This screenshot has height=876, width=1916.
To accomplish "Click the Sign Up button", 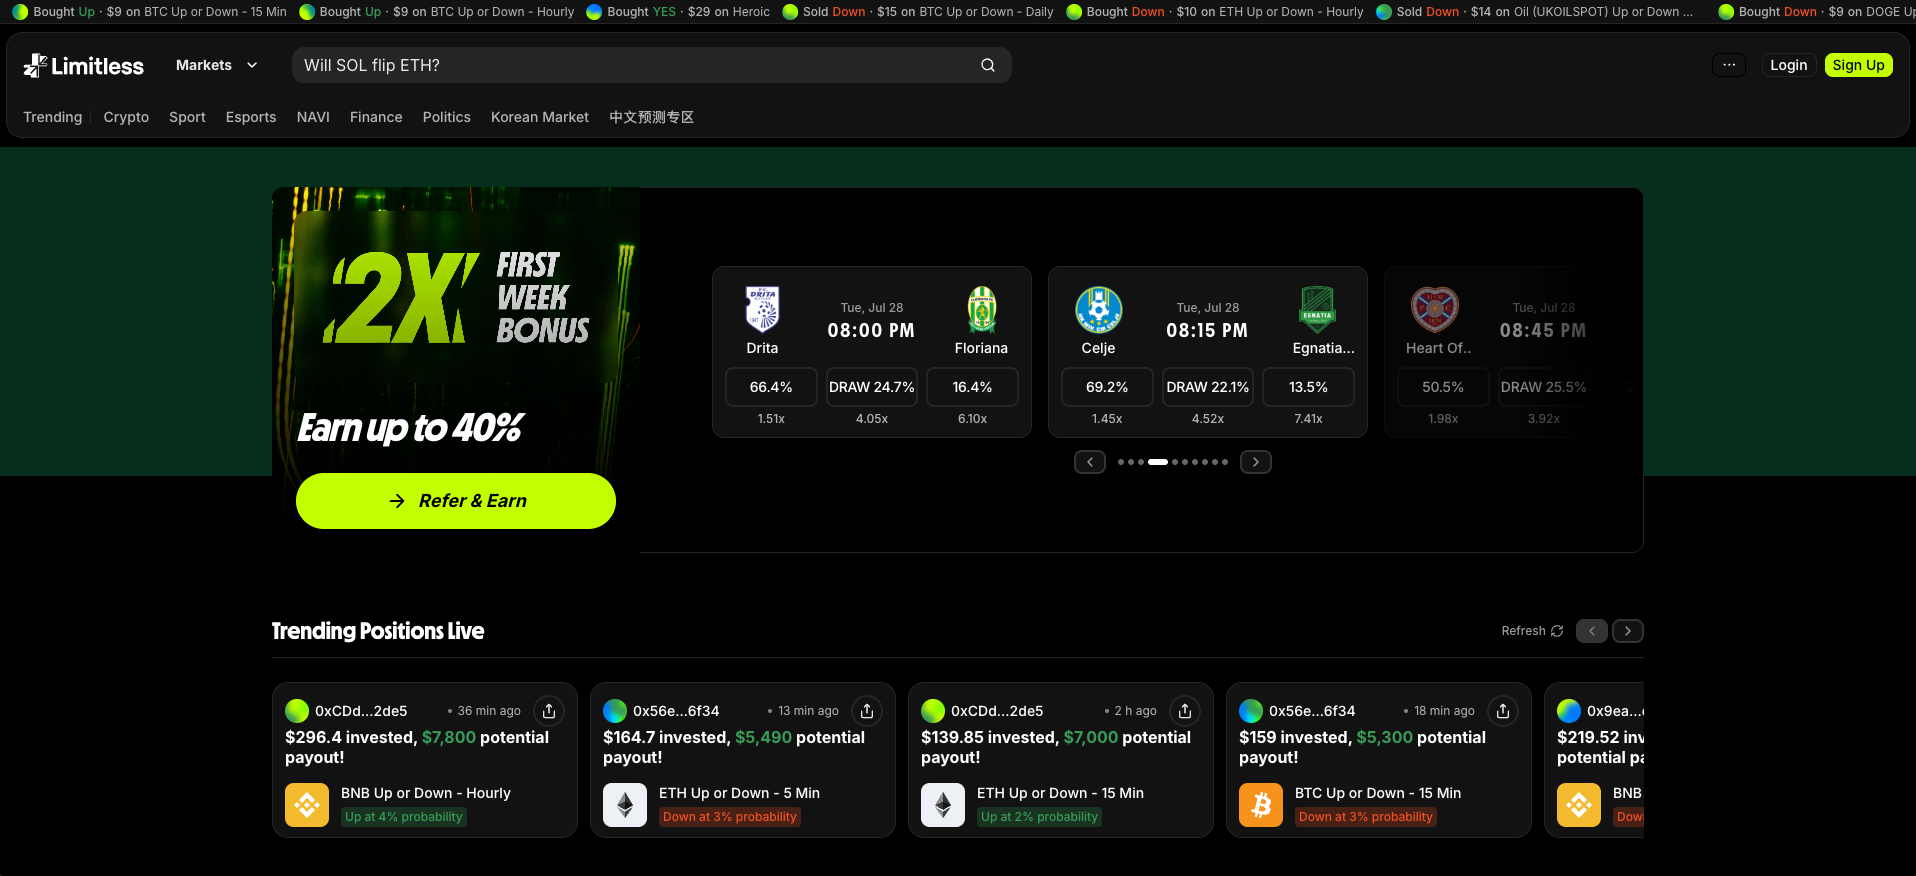I will 1858,65.
